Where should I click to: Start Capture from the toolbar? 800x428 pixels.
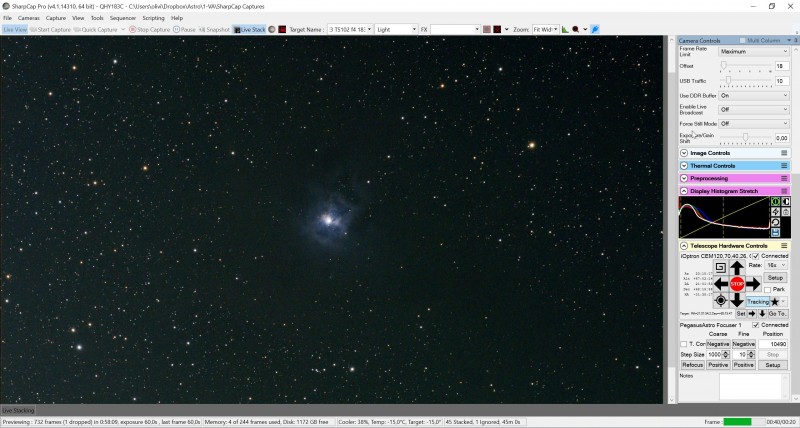(x=50, y=30)
